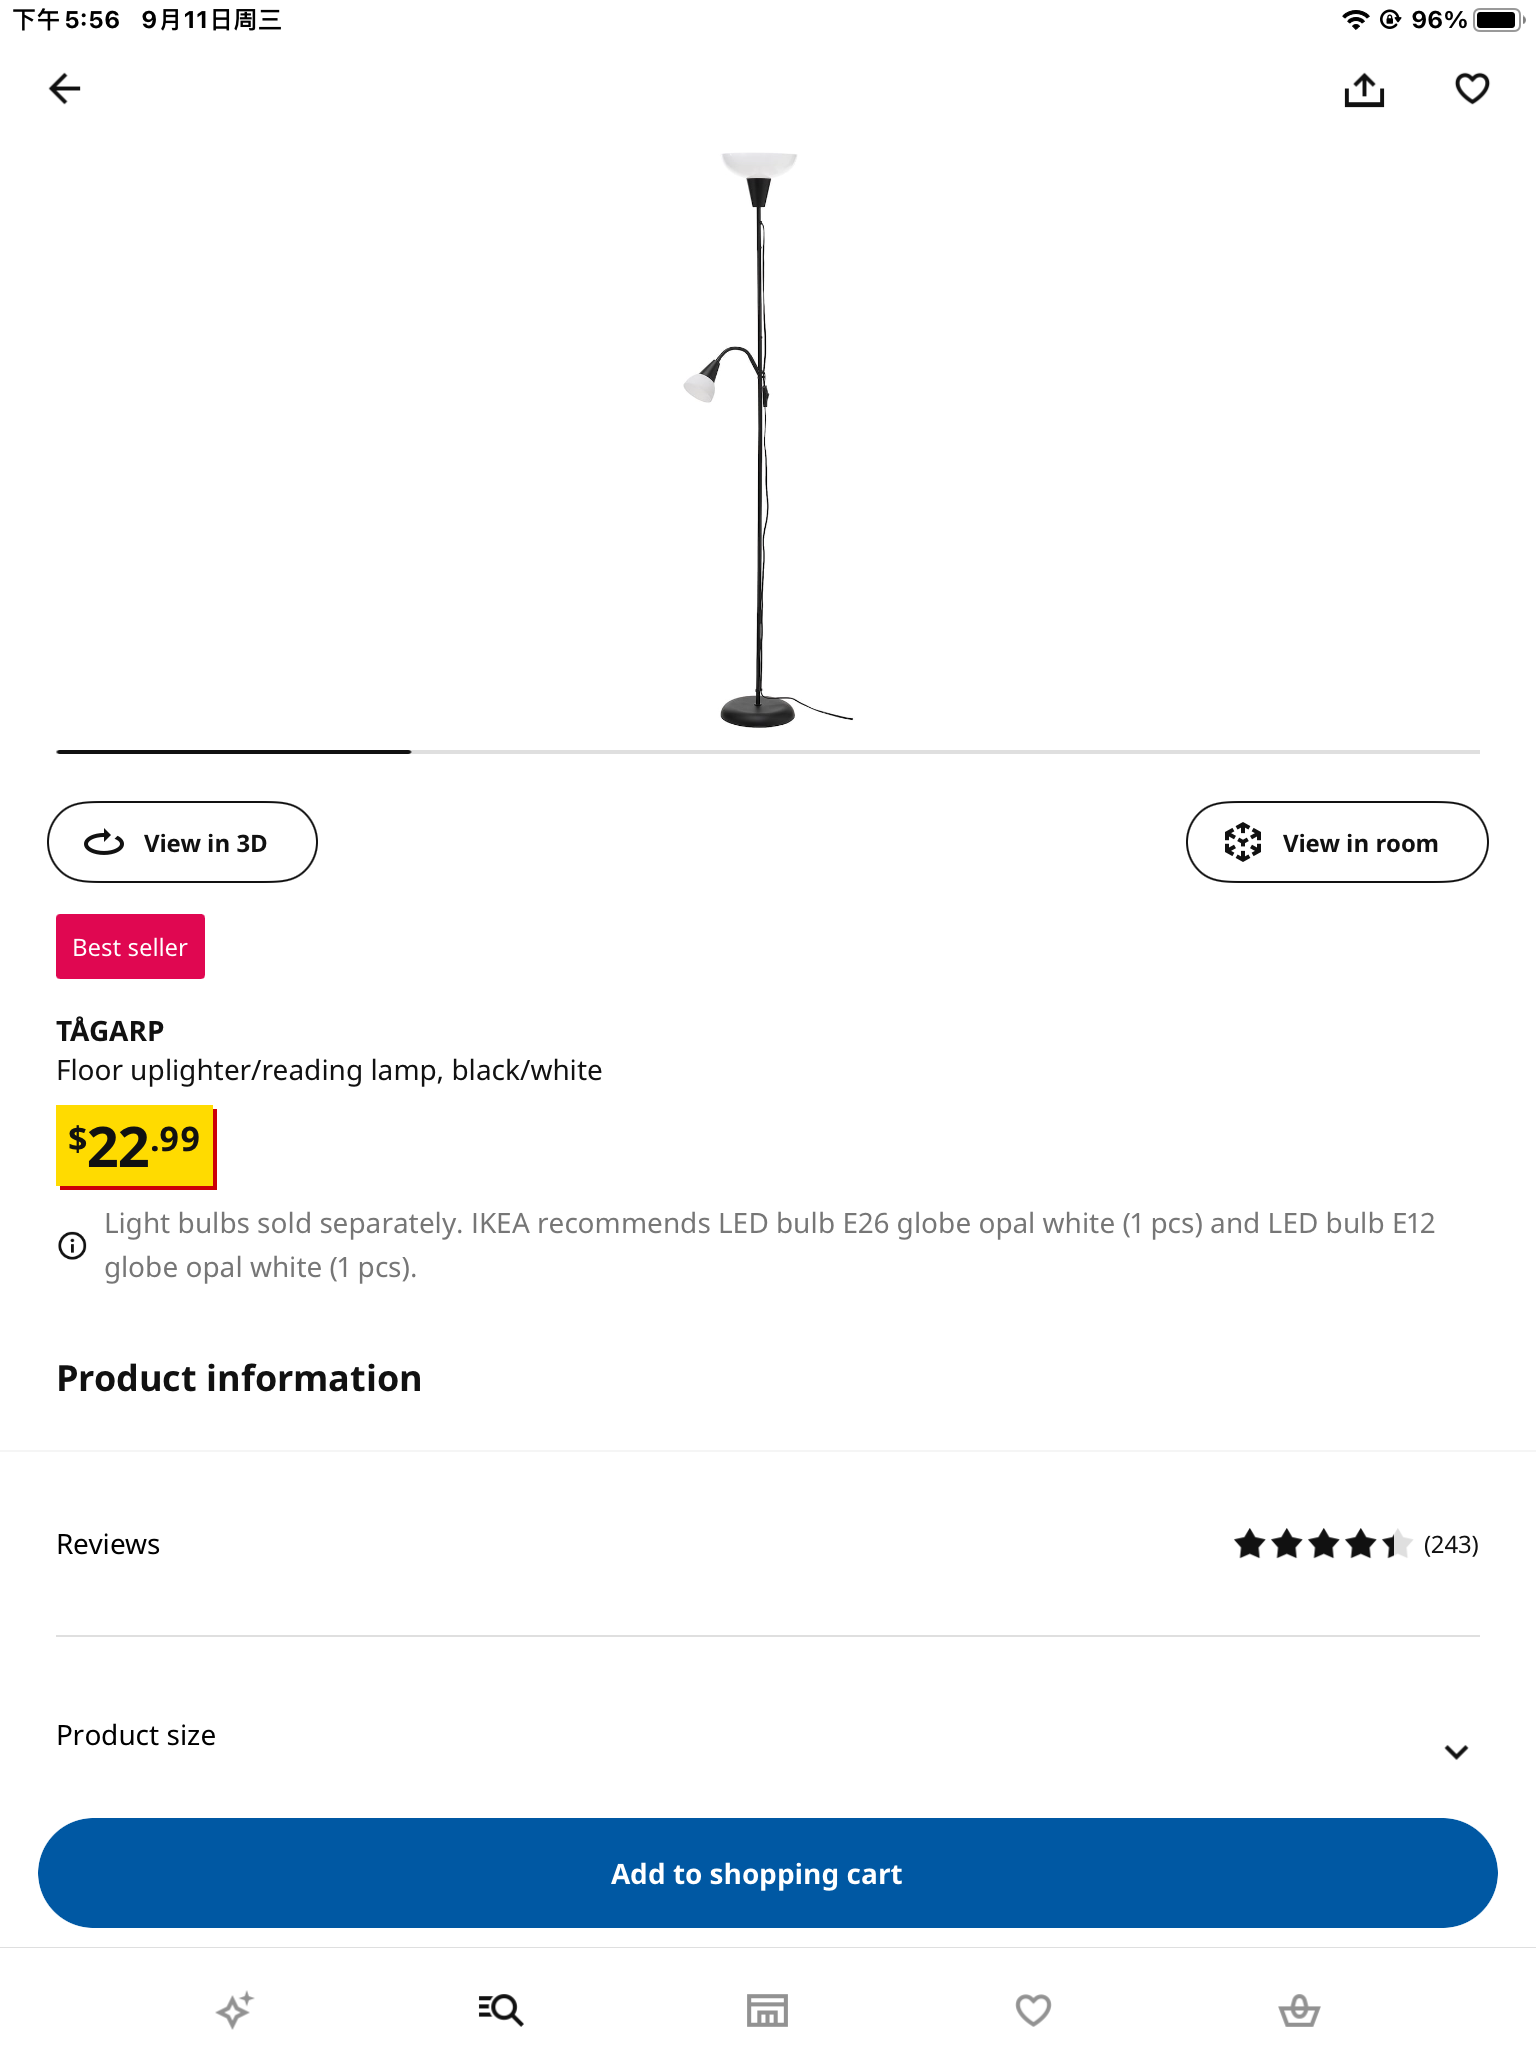1536x2048 pixels.
Task: Check the battery status indicator
Action: point(1497,20)
